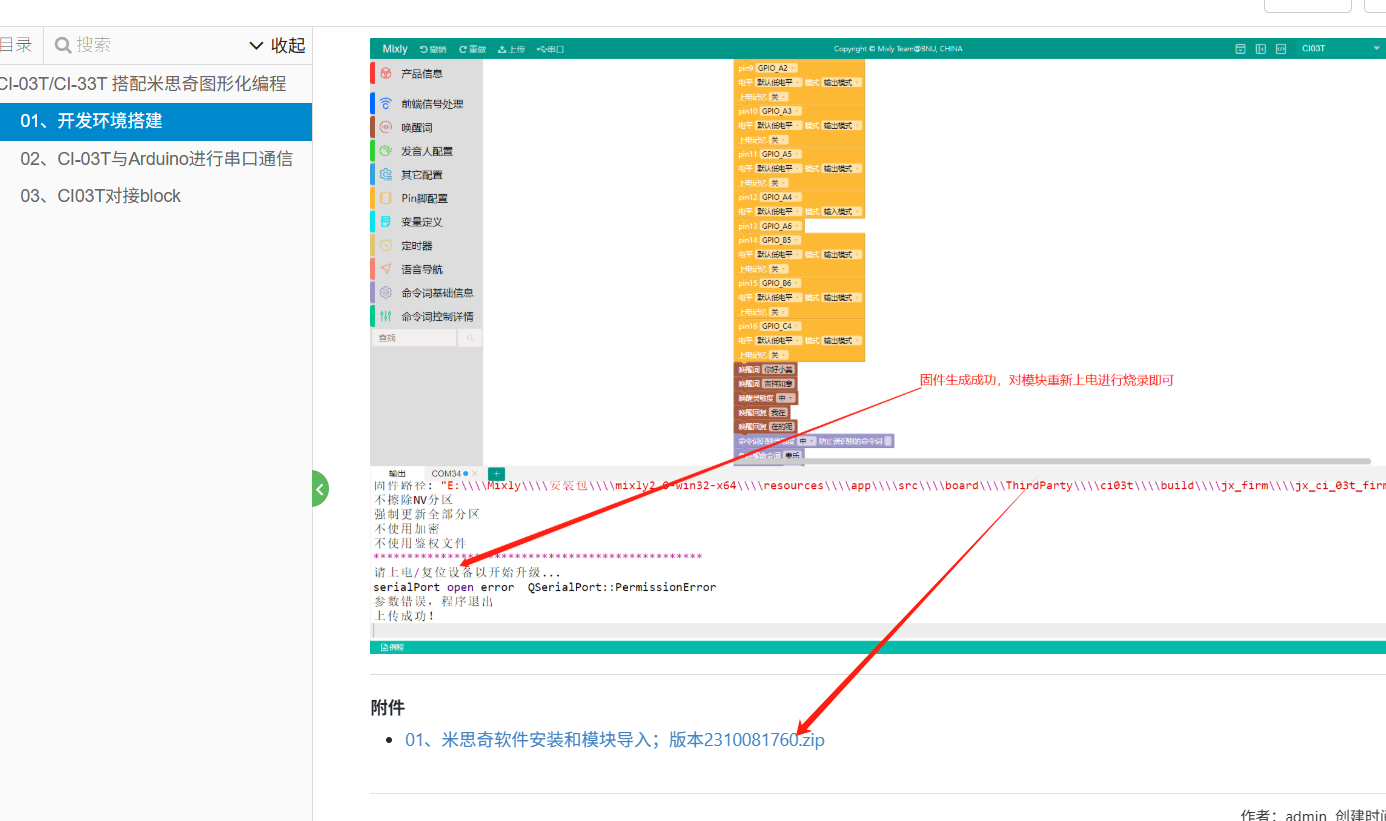Click the 串口 serial monitor icon
Viewport: 1386px width, 821px height.
[x=549, y=48]
